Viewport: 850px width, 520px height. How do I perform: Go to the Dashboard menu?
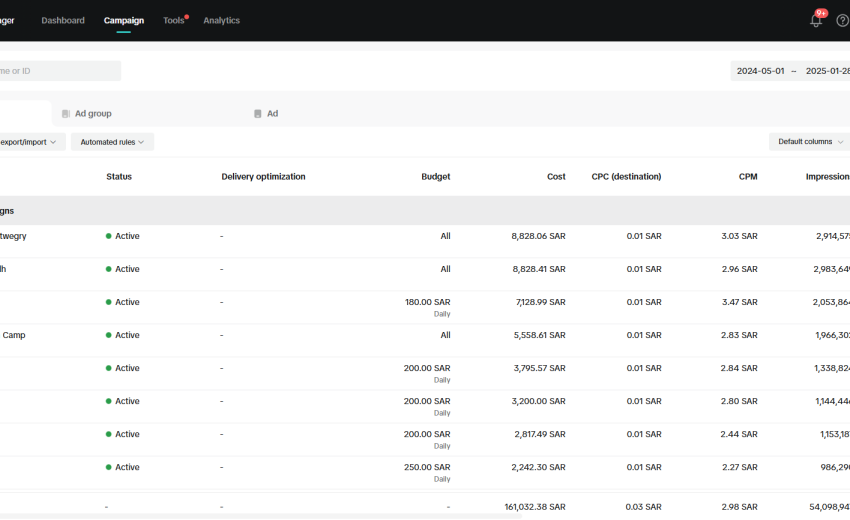pyautogui.click(x=63, y=20)
